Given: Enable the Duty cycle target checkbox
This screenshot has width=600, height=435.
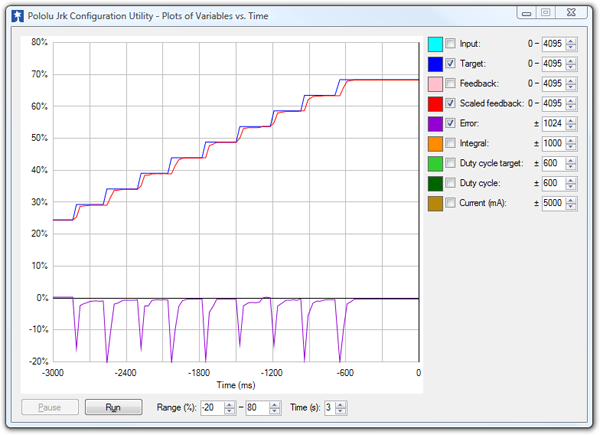Looking at the screenshot, I should 450,164.
